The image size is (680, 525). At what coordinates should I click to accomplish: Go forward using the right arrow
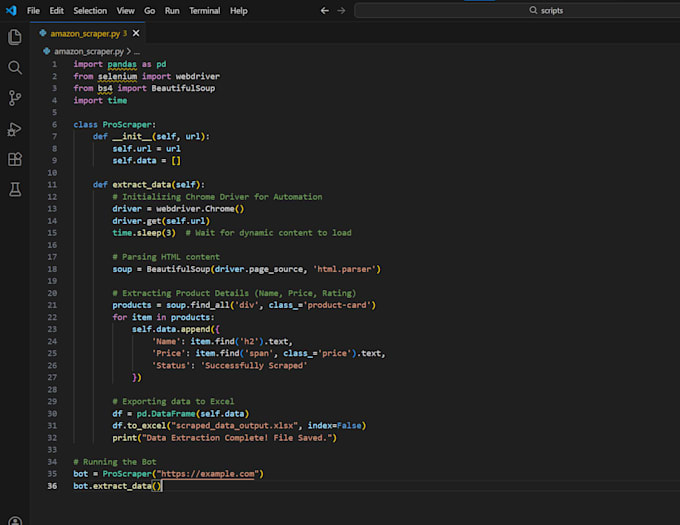point(341,10)
